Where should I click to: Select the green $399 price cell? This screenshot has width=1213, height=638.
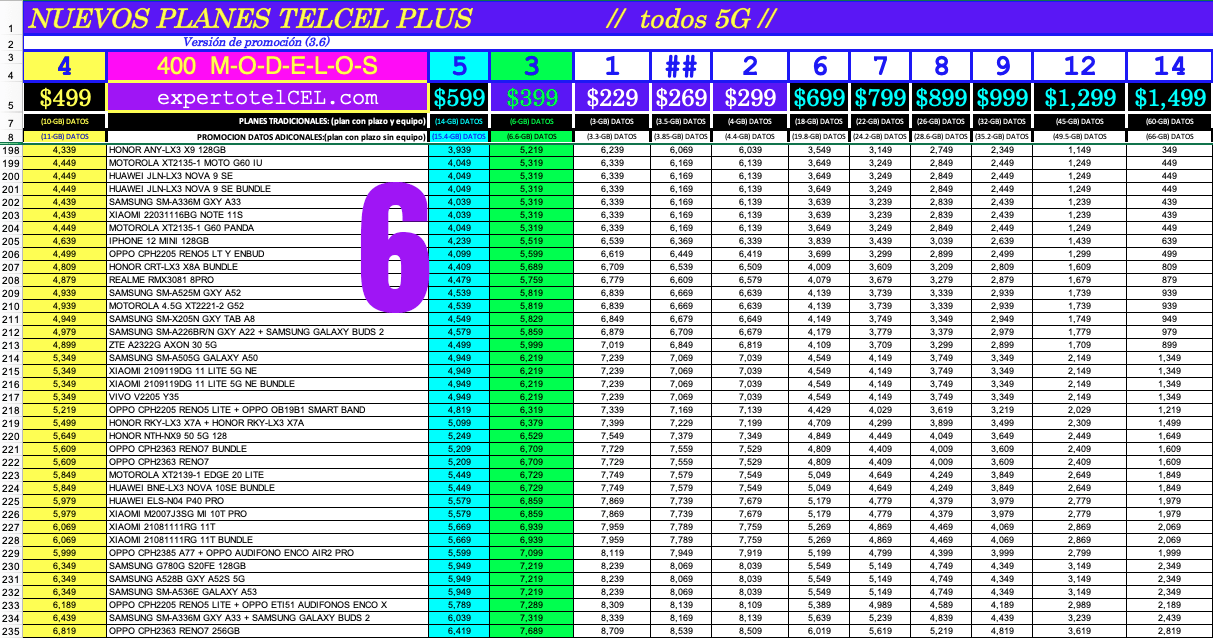(531, 98)
